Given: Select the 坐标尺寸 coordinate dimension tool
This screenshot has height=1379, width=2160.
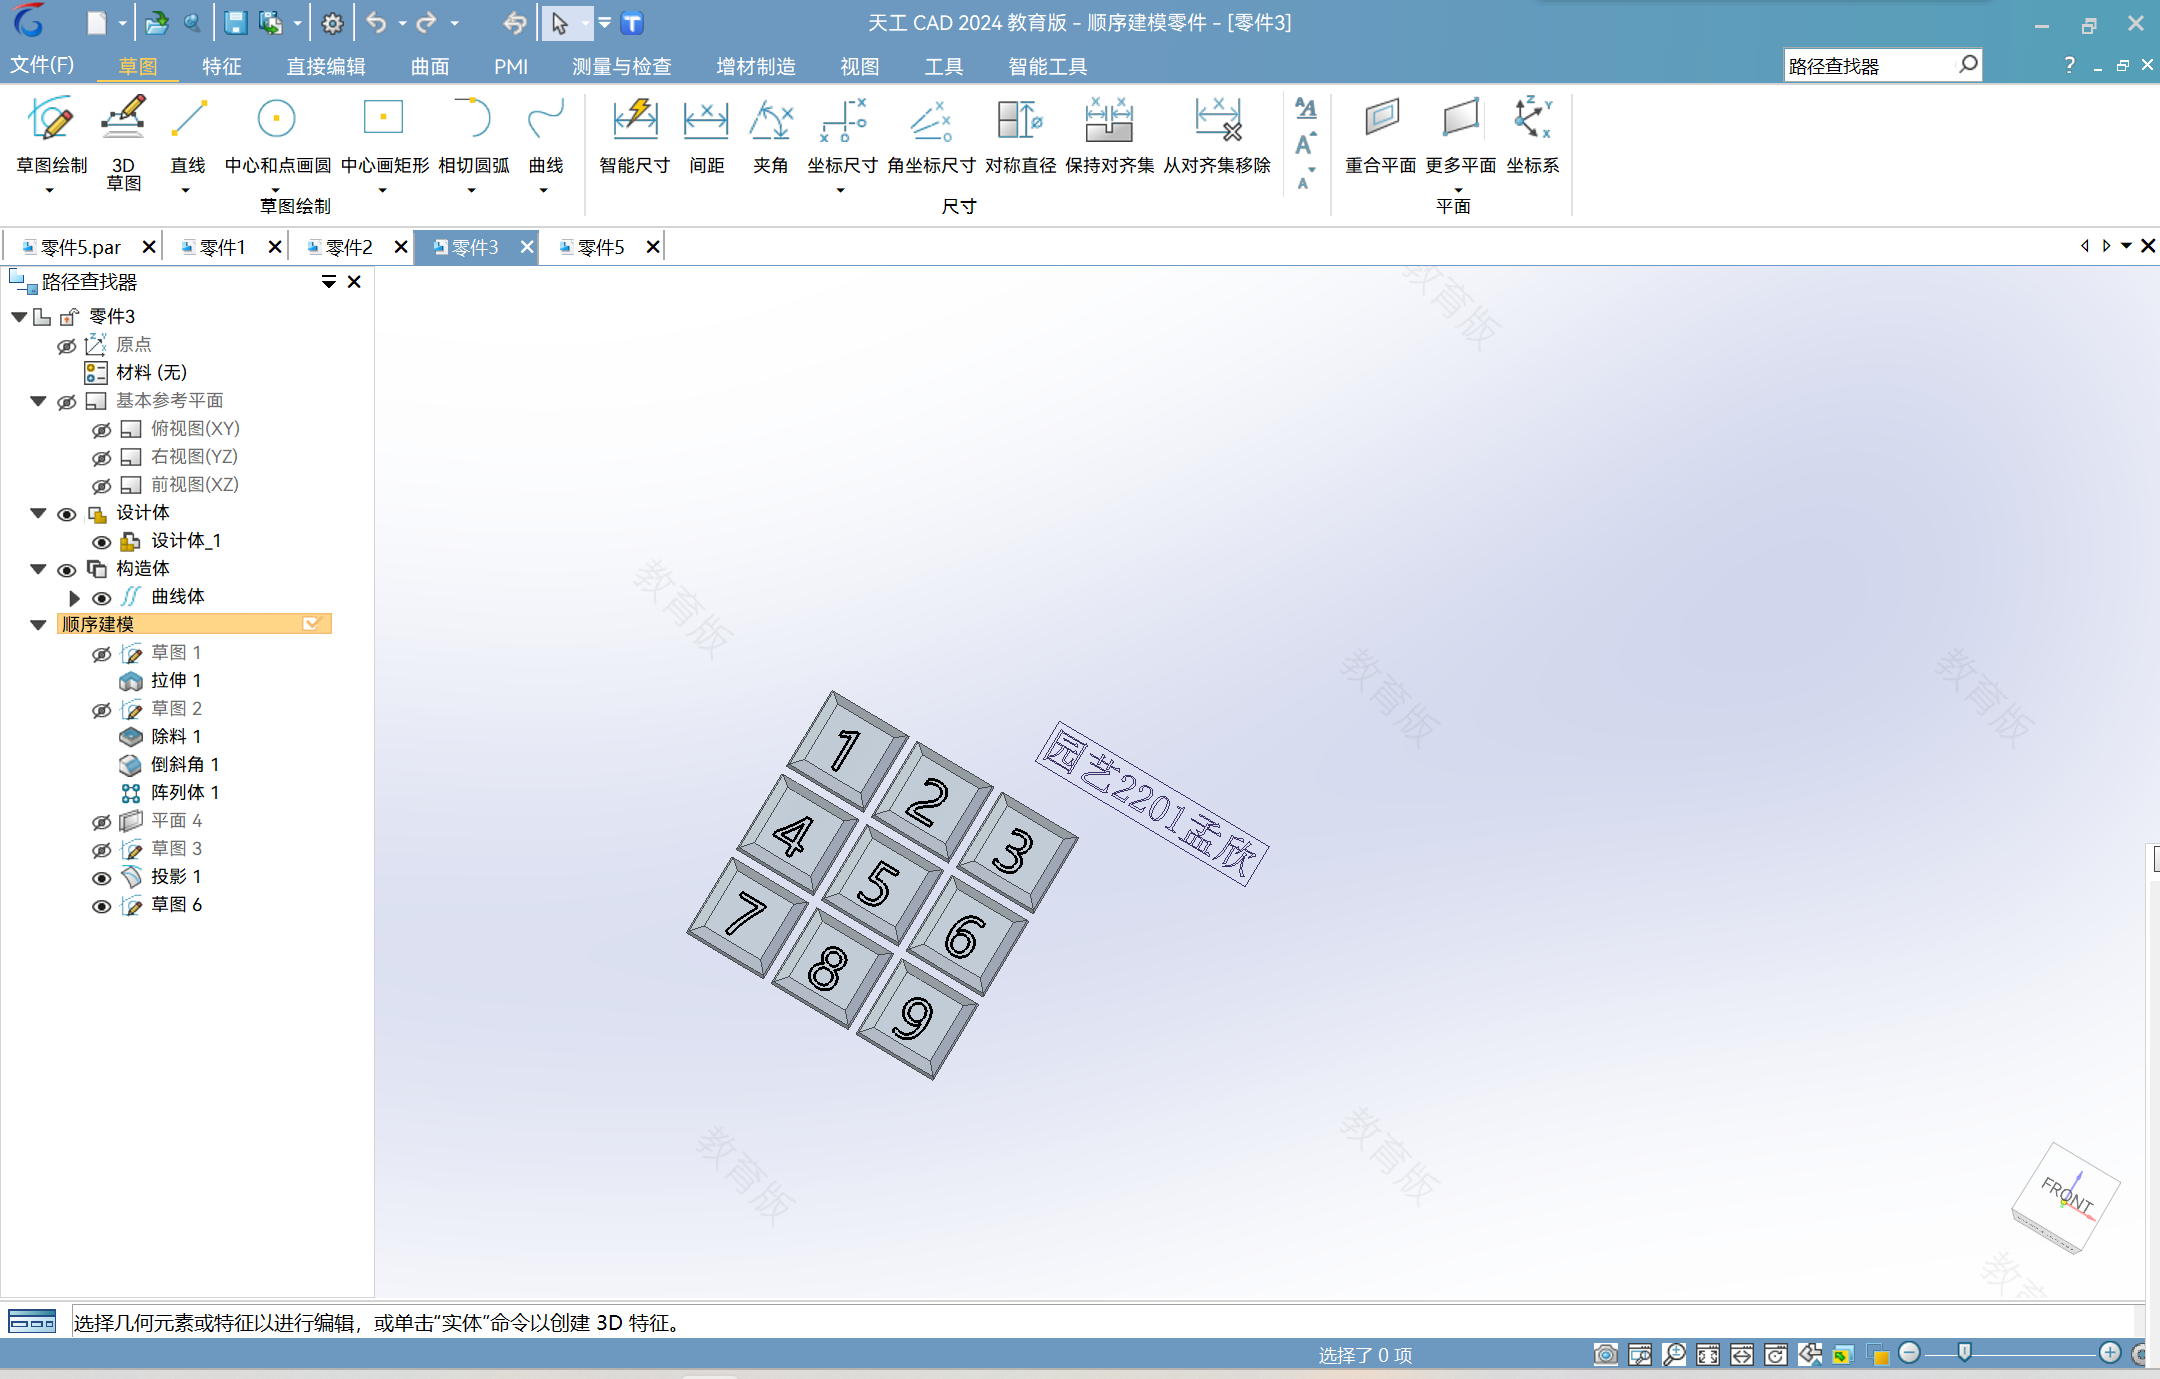Looking at the screenshot, I should pyautogui.click(x=842, y=135).
